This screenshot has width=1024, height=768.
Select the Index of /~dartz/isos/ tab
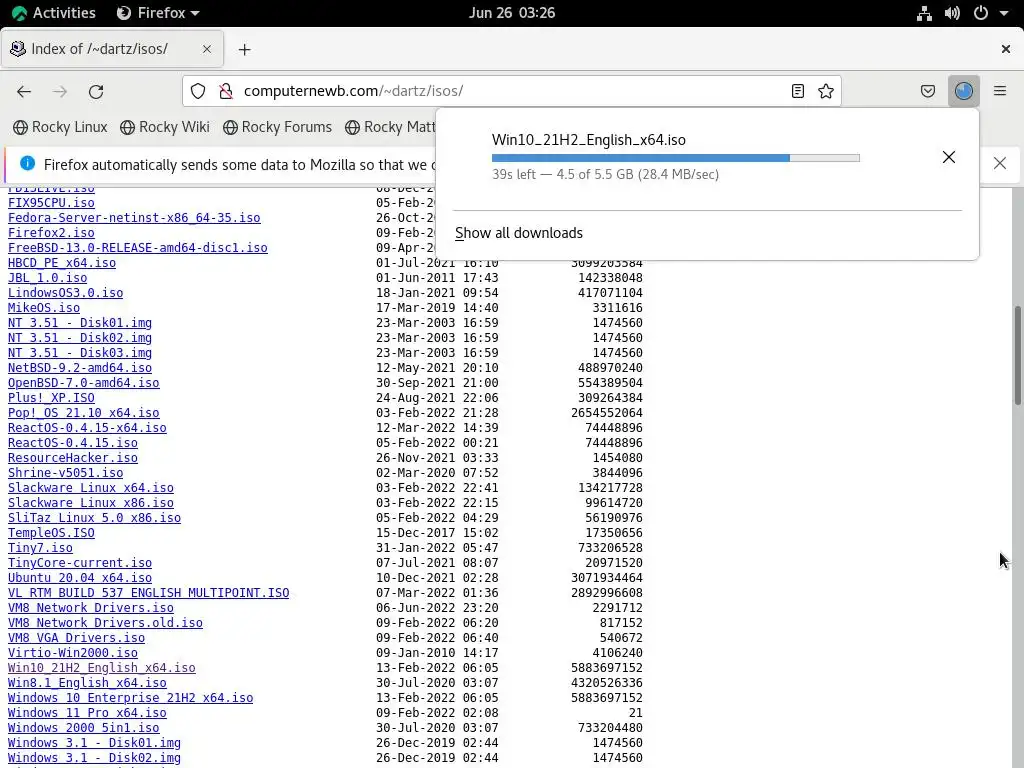(x=112, y=49)
